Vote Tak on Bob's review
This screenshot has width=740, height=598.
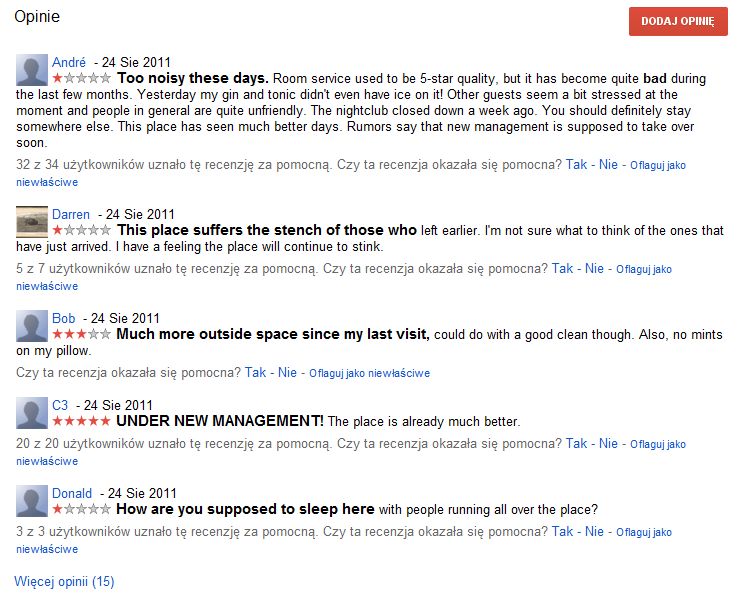point(255,372)
